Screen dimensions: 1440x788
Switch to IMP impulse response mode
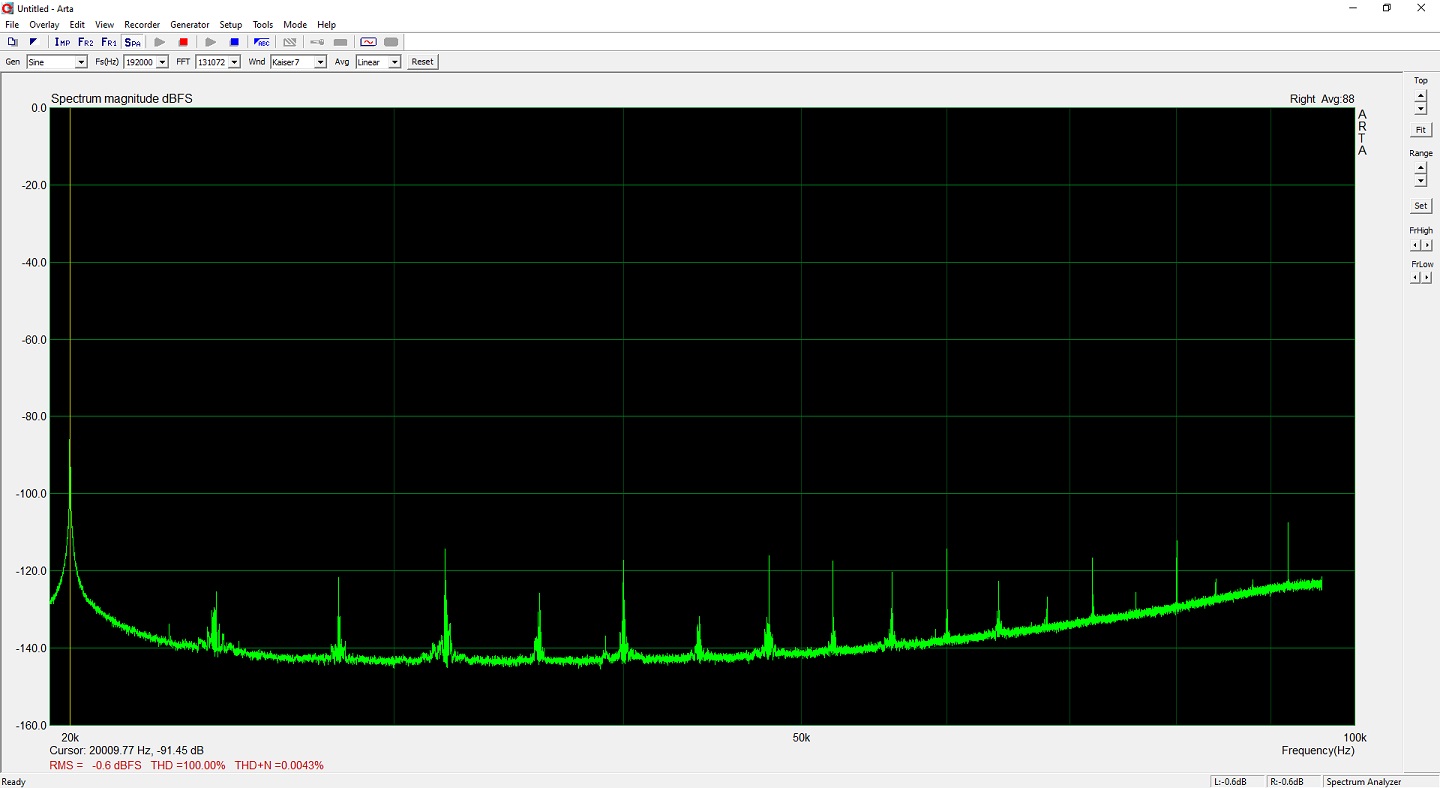[62, 42]
